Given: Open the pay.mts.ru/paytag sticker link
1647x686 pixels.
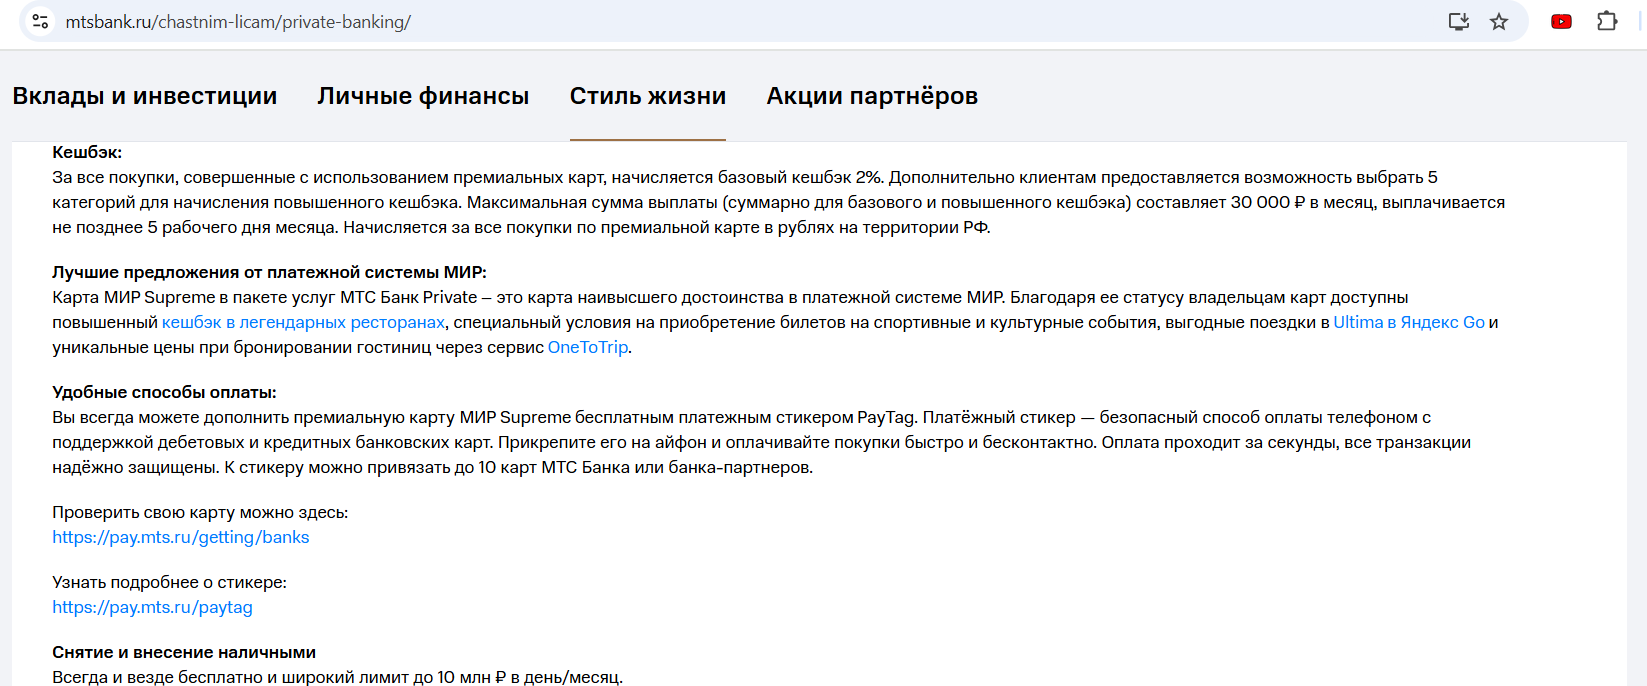Looking at the screenshot, I should coord(152,607).
